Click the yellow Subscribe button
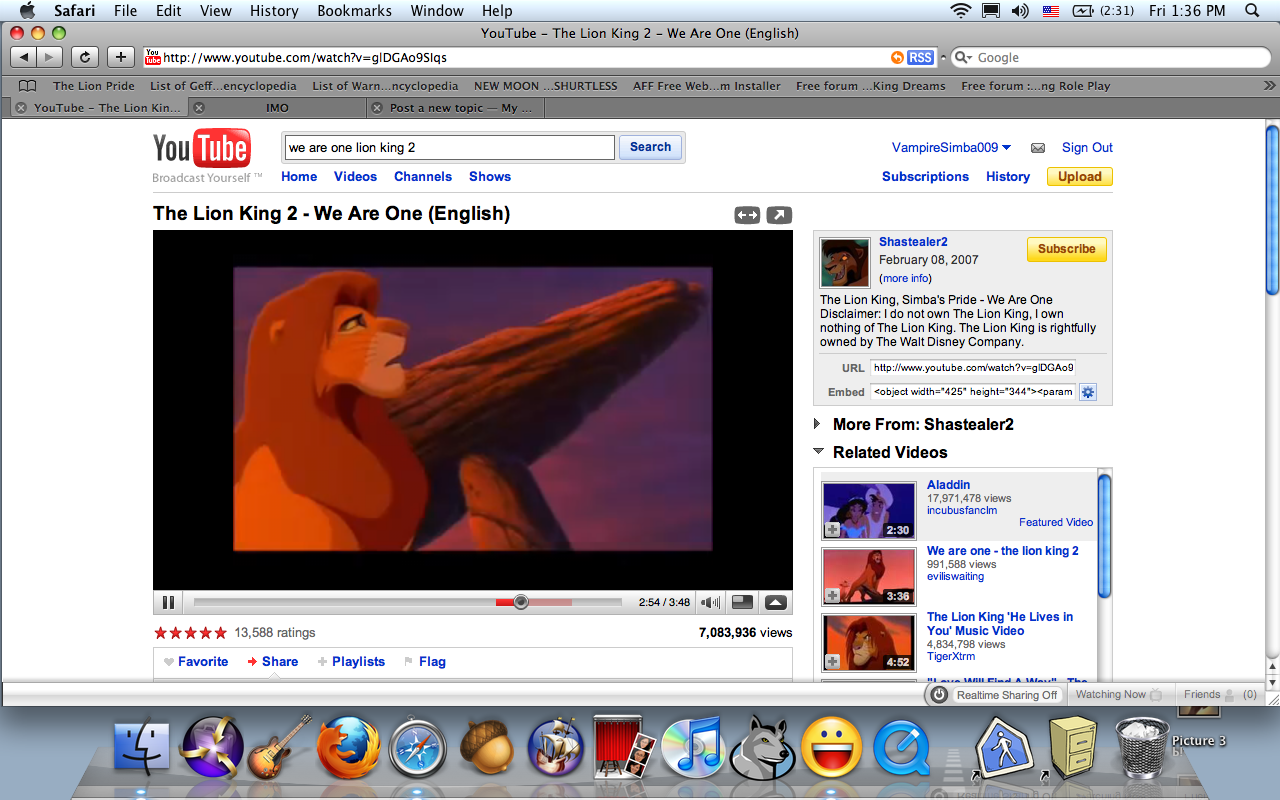The width and height of the screenshot is (1280, 800). click(x=1066, y=249)
